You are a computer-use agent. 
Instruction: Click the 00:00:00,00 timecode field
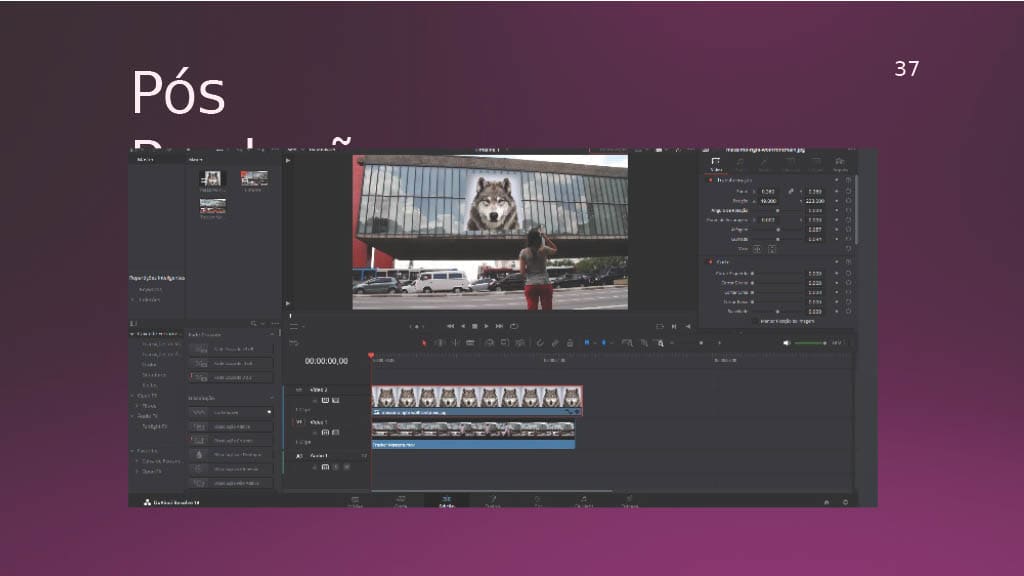click(327, 361)
